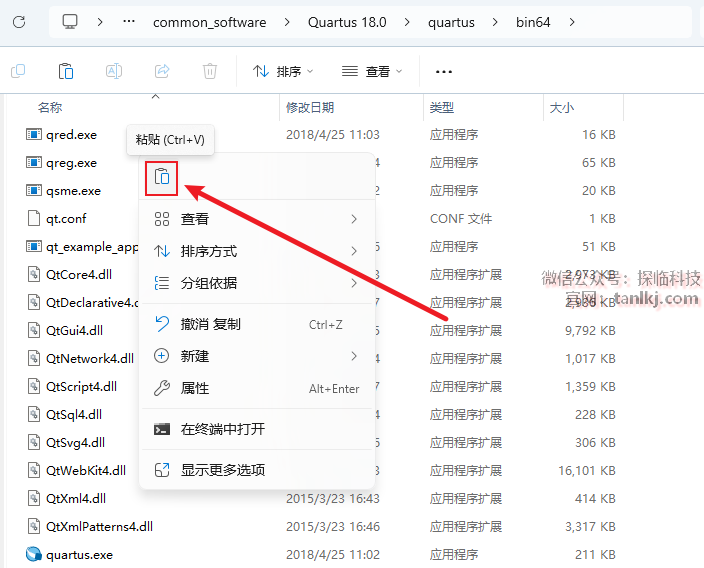Click the QtSvg4.dll file icon
This screenshot has height=568, width=704.
point(34,442)
